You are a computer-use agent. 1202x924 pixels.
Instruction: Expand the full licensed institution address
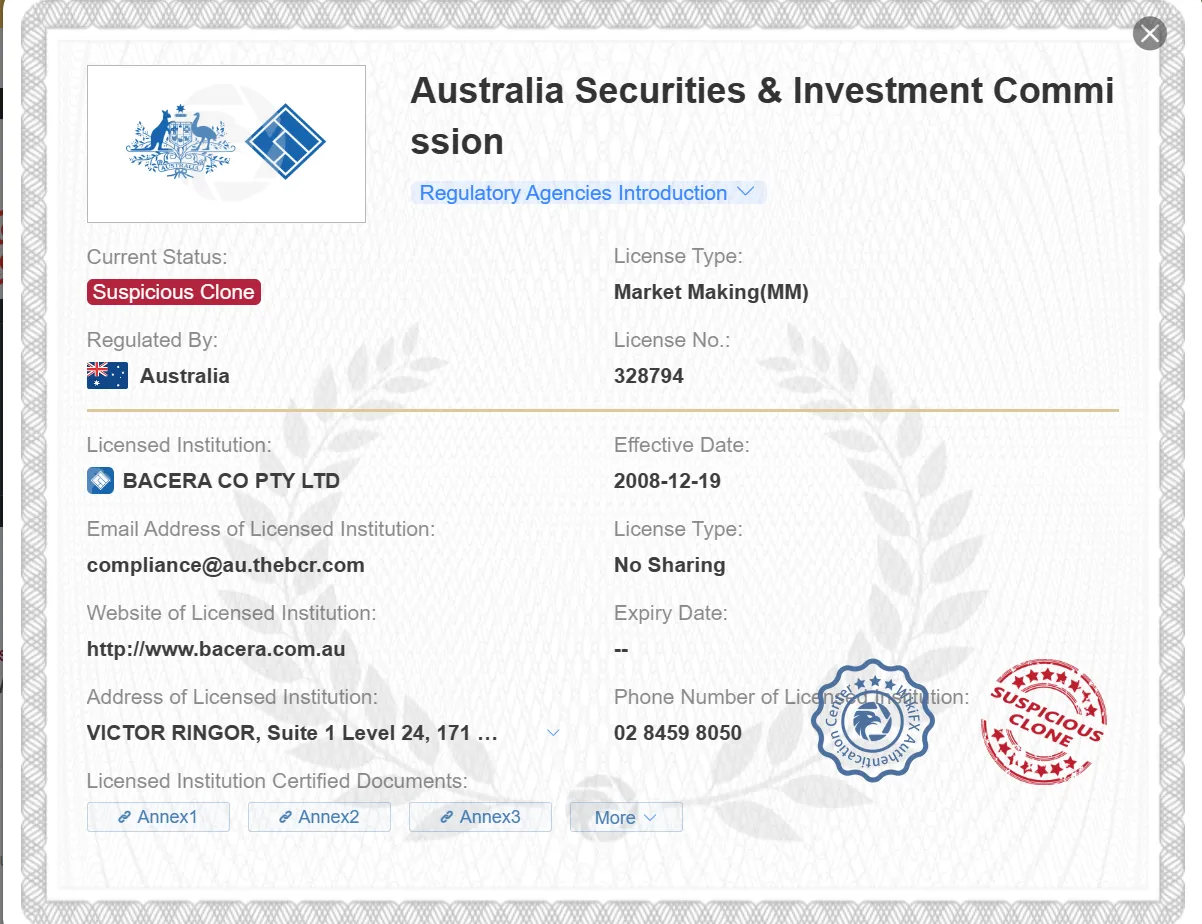pyautogui.click(x=554, y=733)
